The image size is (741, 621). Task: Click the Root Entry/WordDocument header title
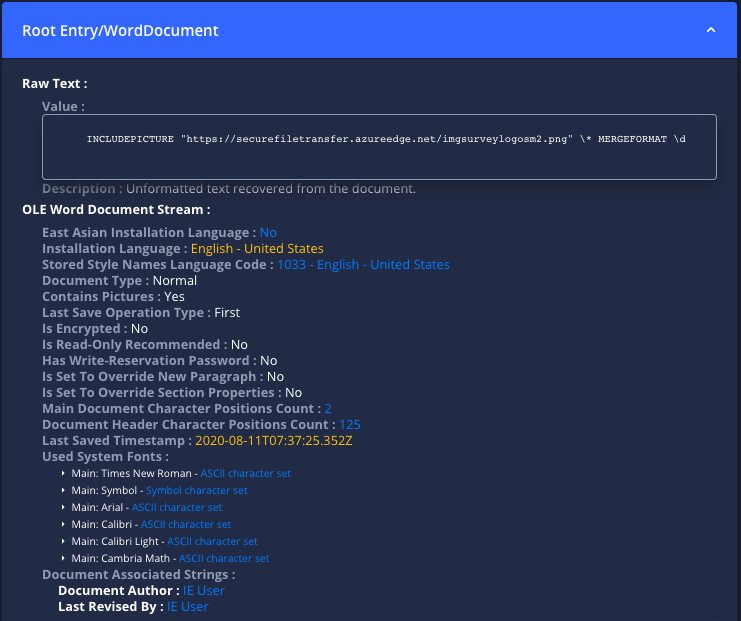pyautogui.click(x=120, y=31)
